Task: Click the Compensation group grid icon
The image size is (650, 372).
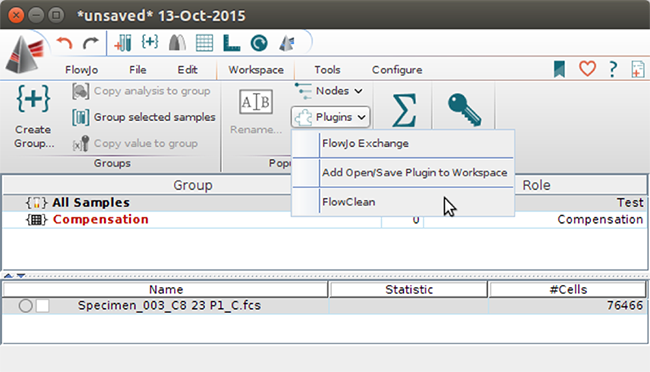Action: point(36,219)
